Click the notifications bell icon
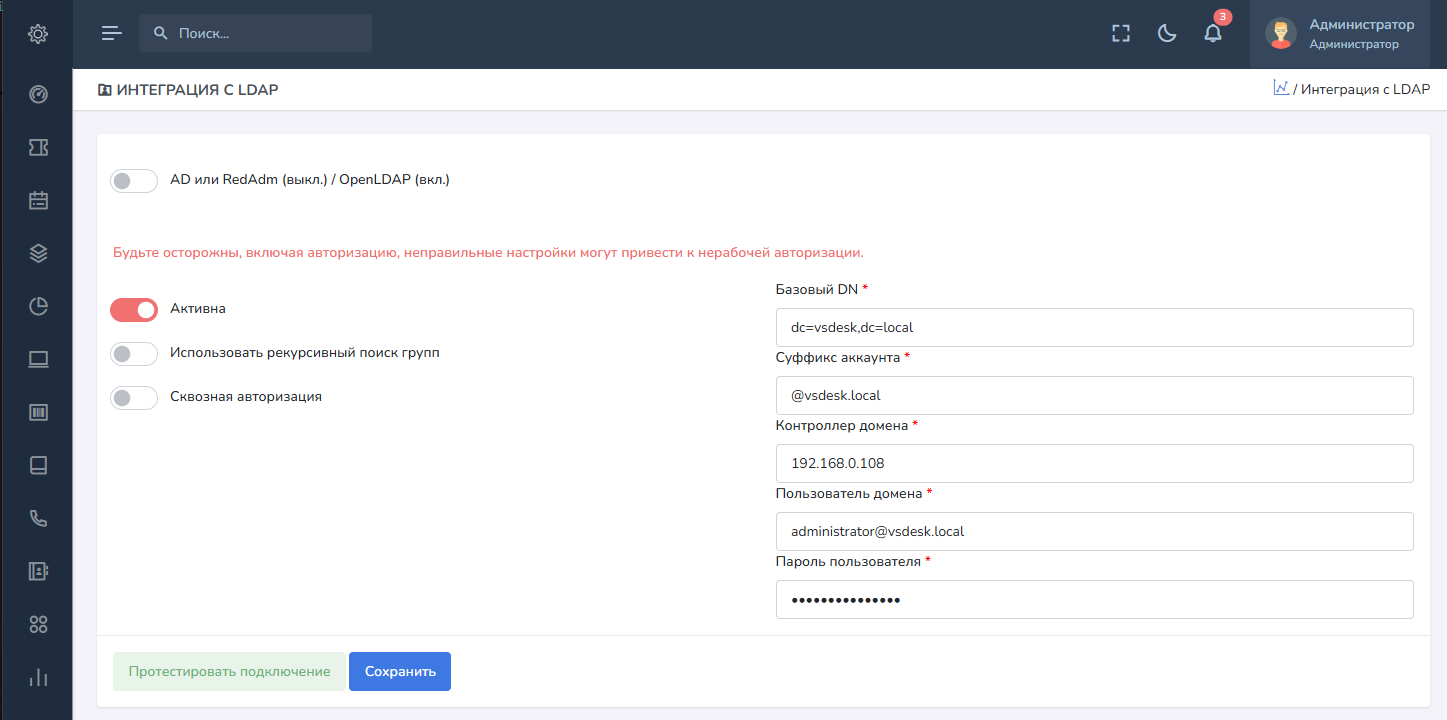 click(1212, 34)
